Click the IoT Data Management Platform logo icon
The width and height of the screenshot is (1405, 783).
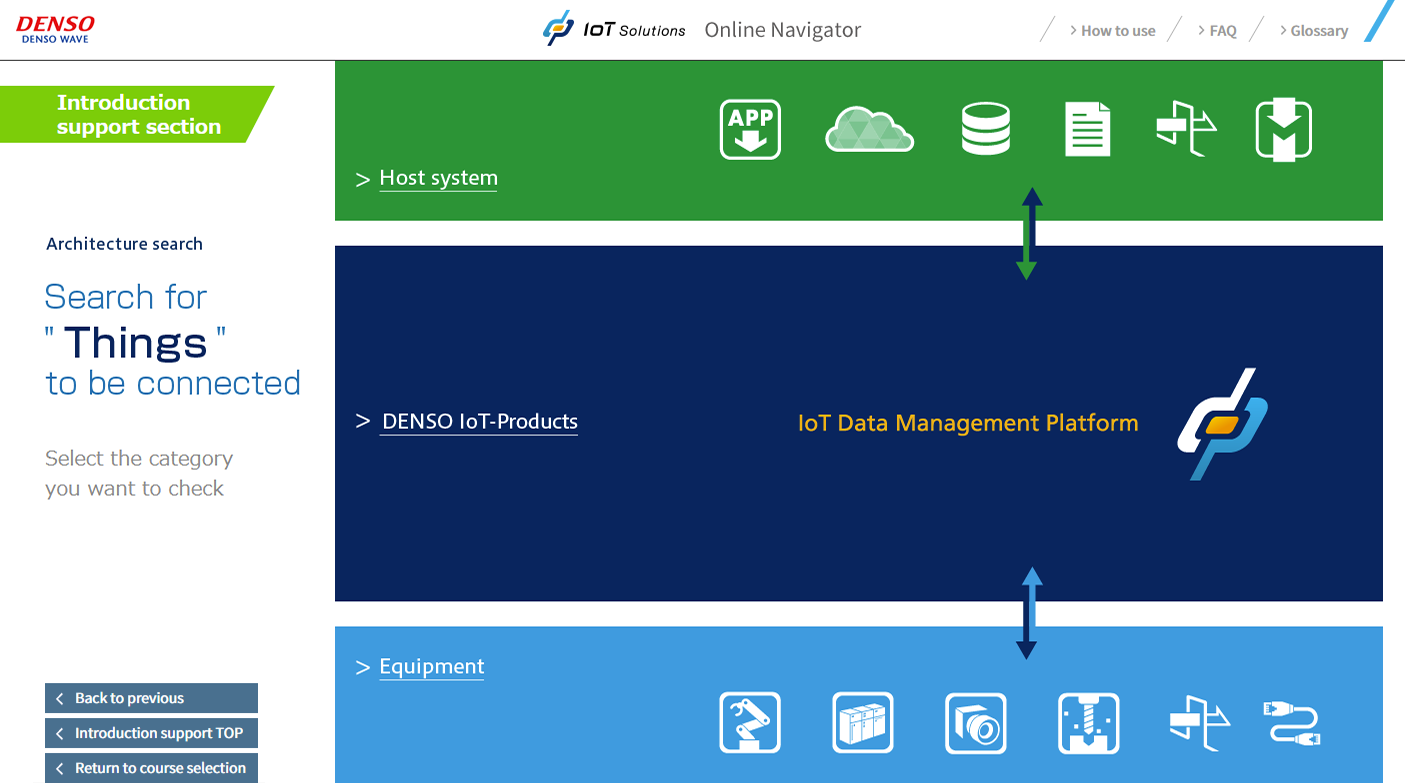click(1223, 424)
